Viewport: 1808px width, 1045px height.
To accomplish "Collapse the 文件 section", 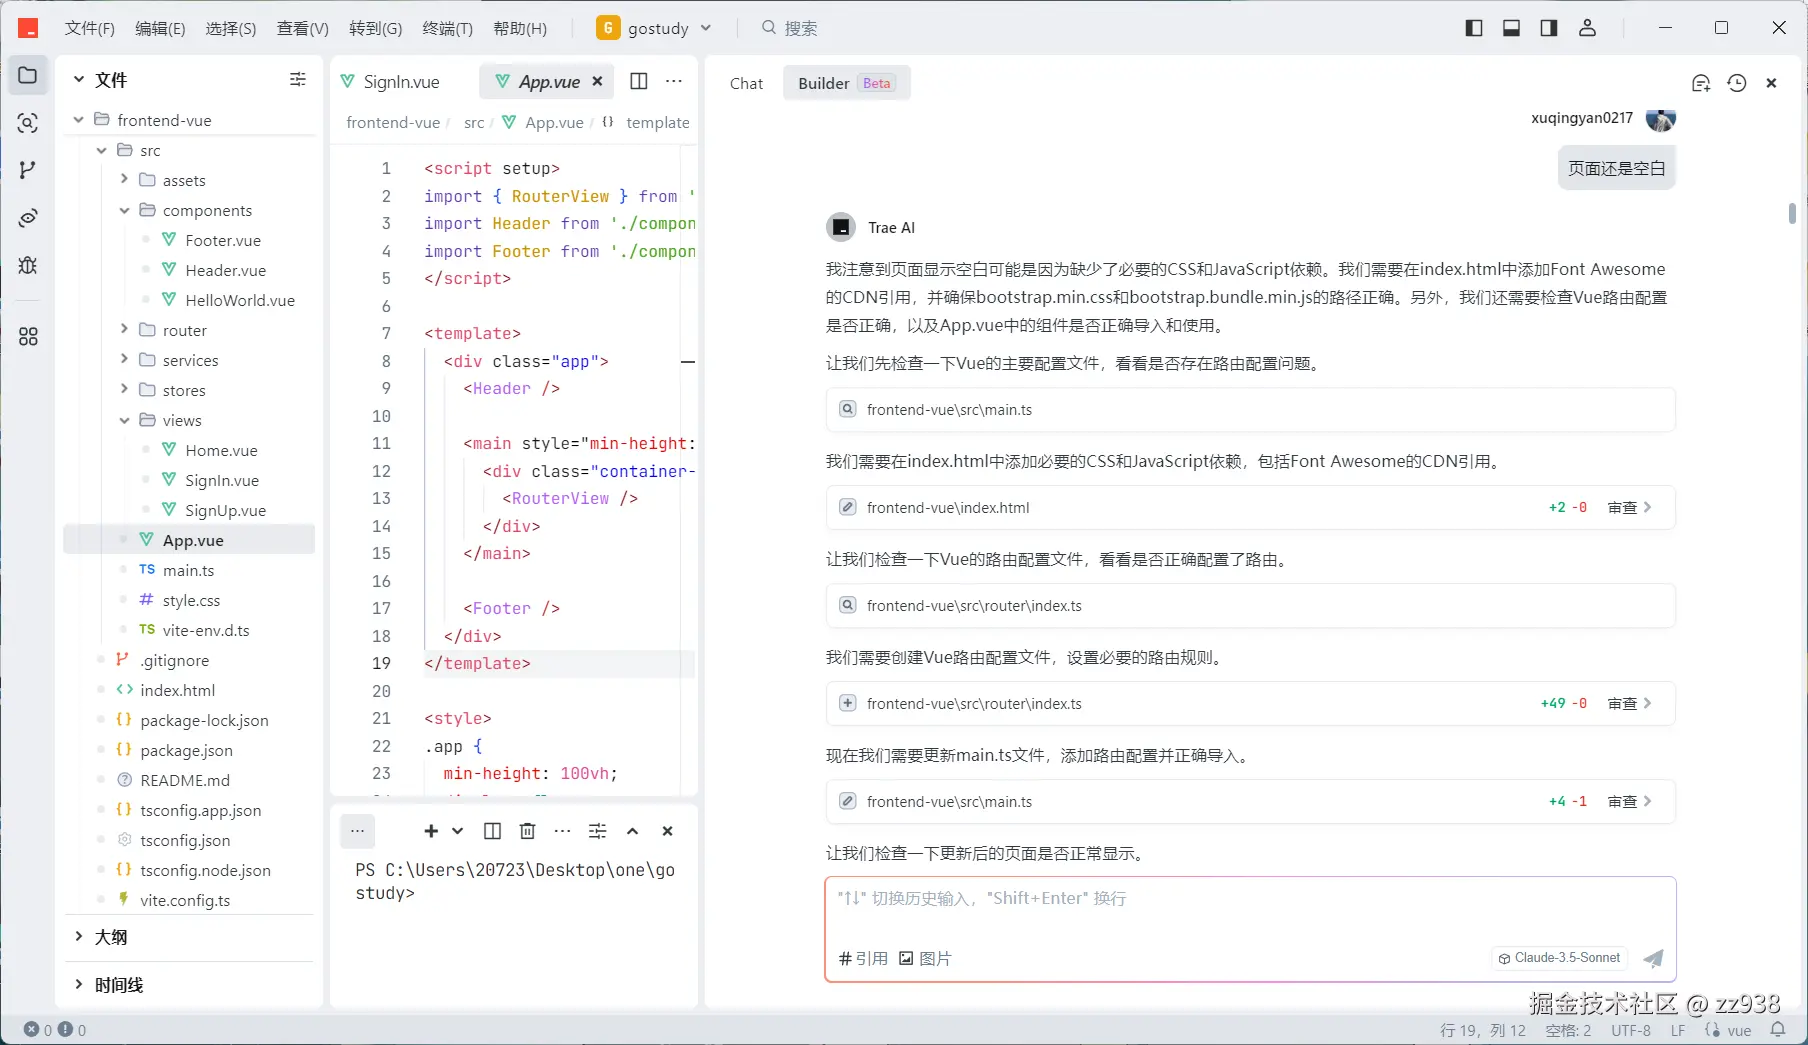I will tap(79, 79).
